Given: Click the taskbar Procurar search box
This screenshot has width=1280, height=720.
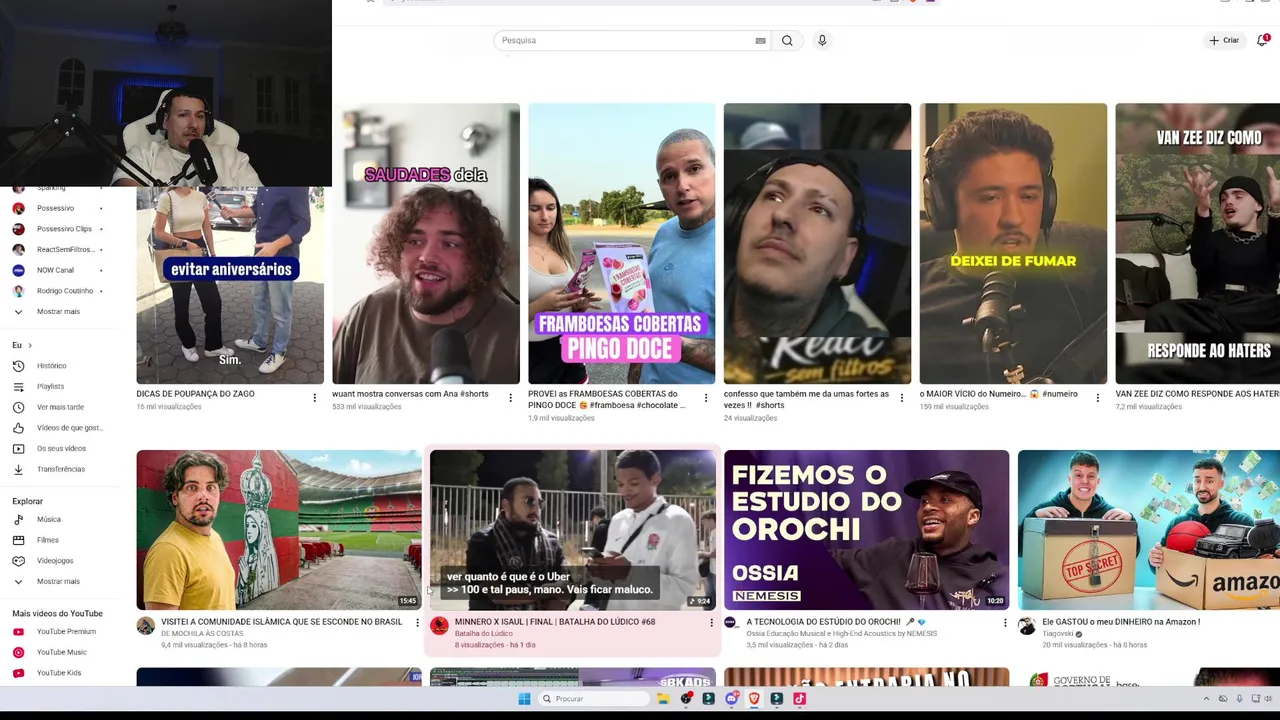Looking at the screenshot, I should point(594,699).
